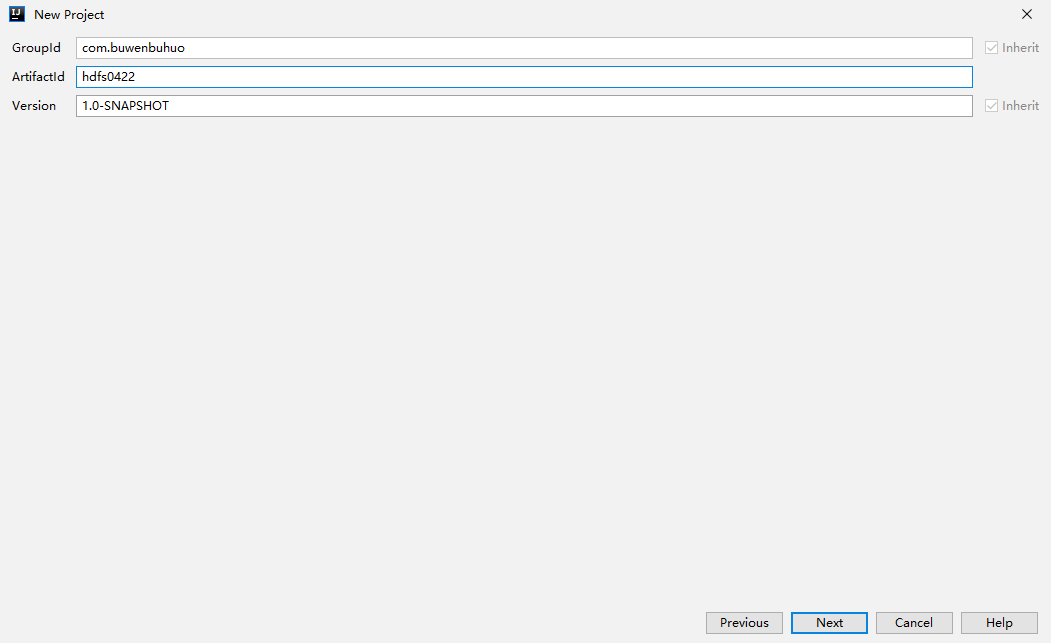Click the New Project title text

[x=69, y=15]
